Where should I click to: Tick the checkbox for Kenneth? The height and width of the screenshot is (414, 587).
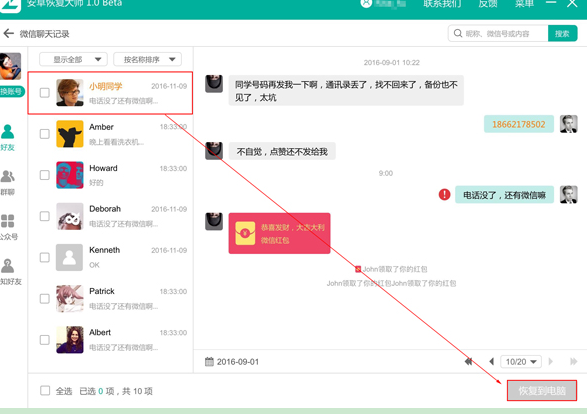tap(45, 257)
